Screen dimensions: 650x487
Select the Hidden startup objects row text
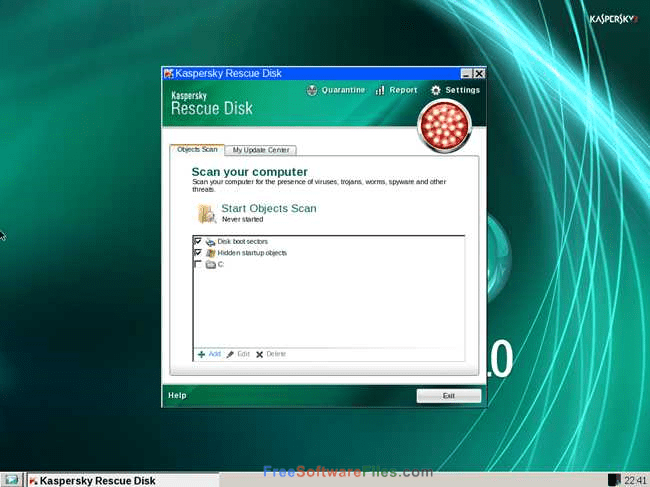pos(252,253)
